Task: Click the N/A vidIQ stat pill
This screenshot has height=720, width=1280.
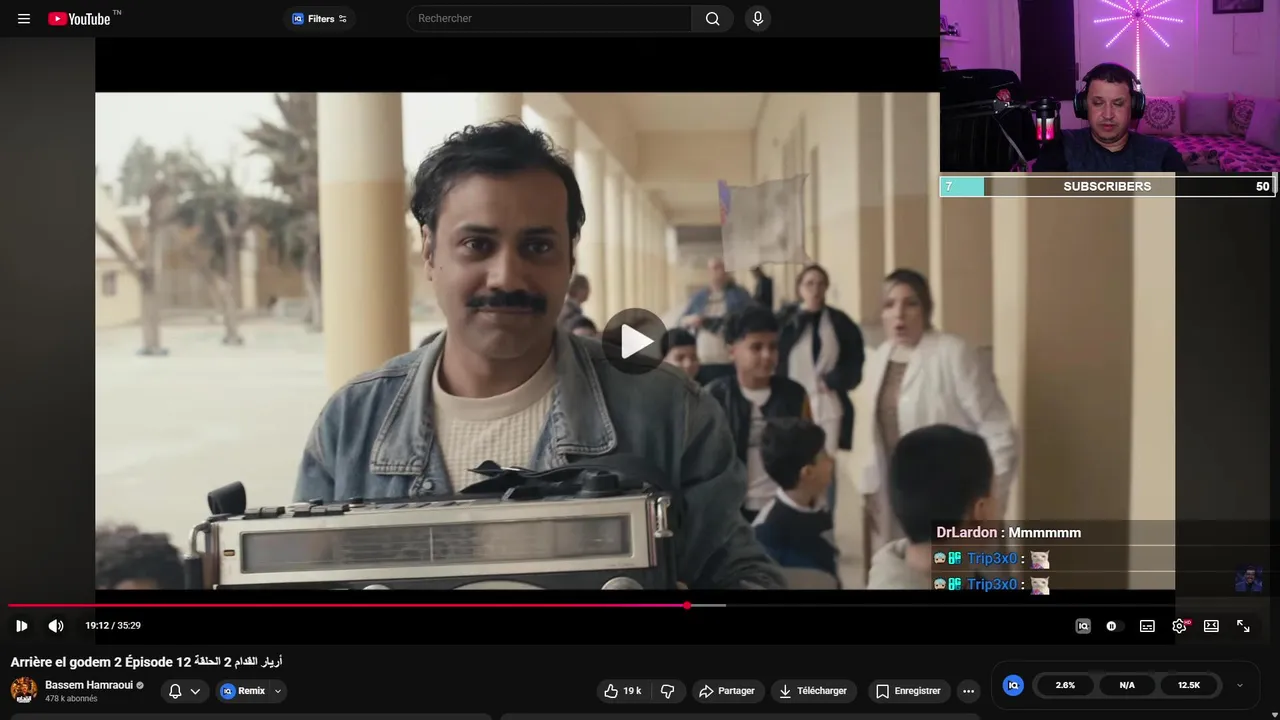Action: pyautogui.click(x=1127, y=685)
